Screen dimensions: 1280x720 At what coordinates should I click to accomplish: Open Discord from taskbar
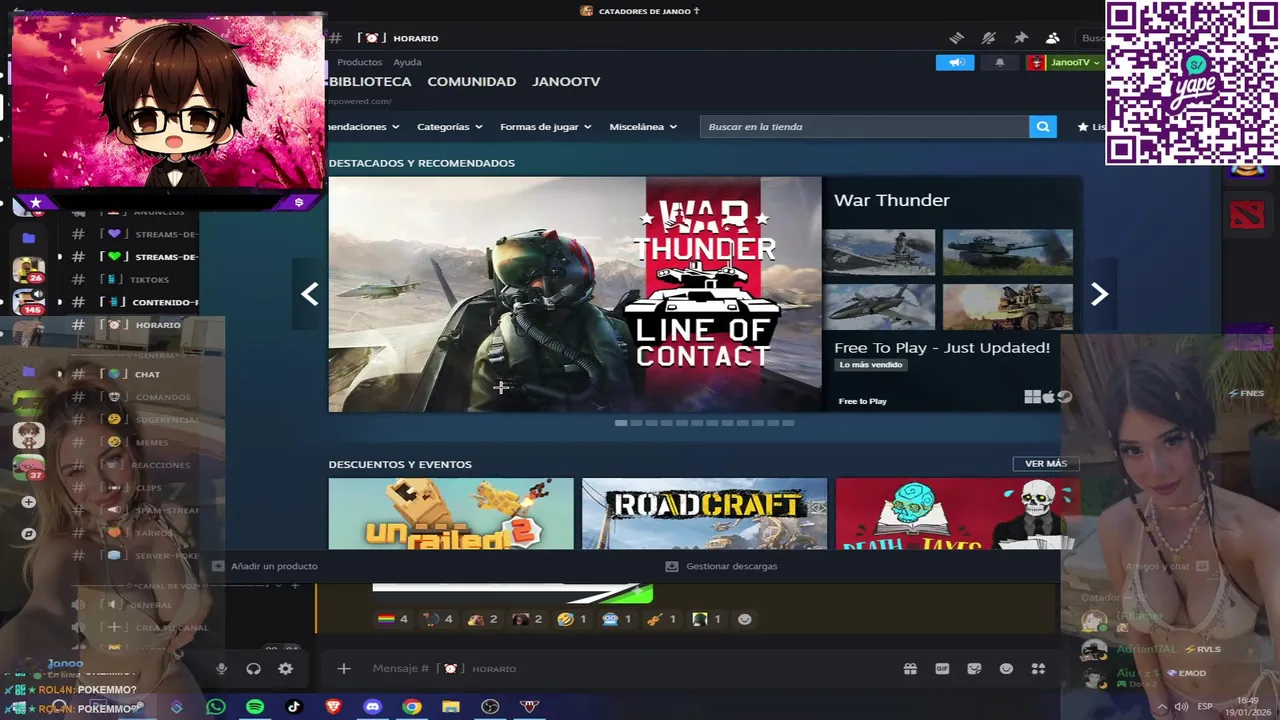point(372,707)
